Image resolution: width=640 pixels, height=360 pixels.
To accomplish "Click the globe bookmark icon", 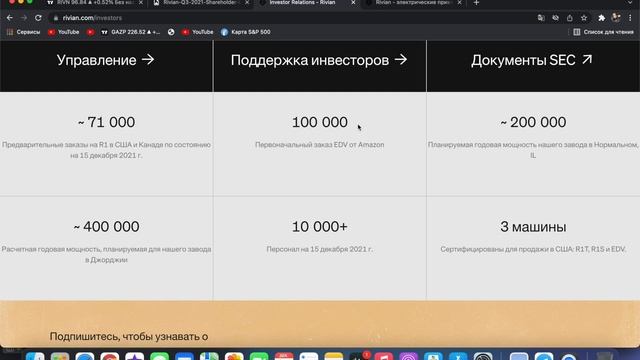I will coord(171,32).
